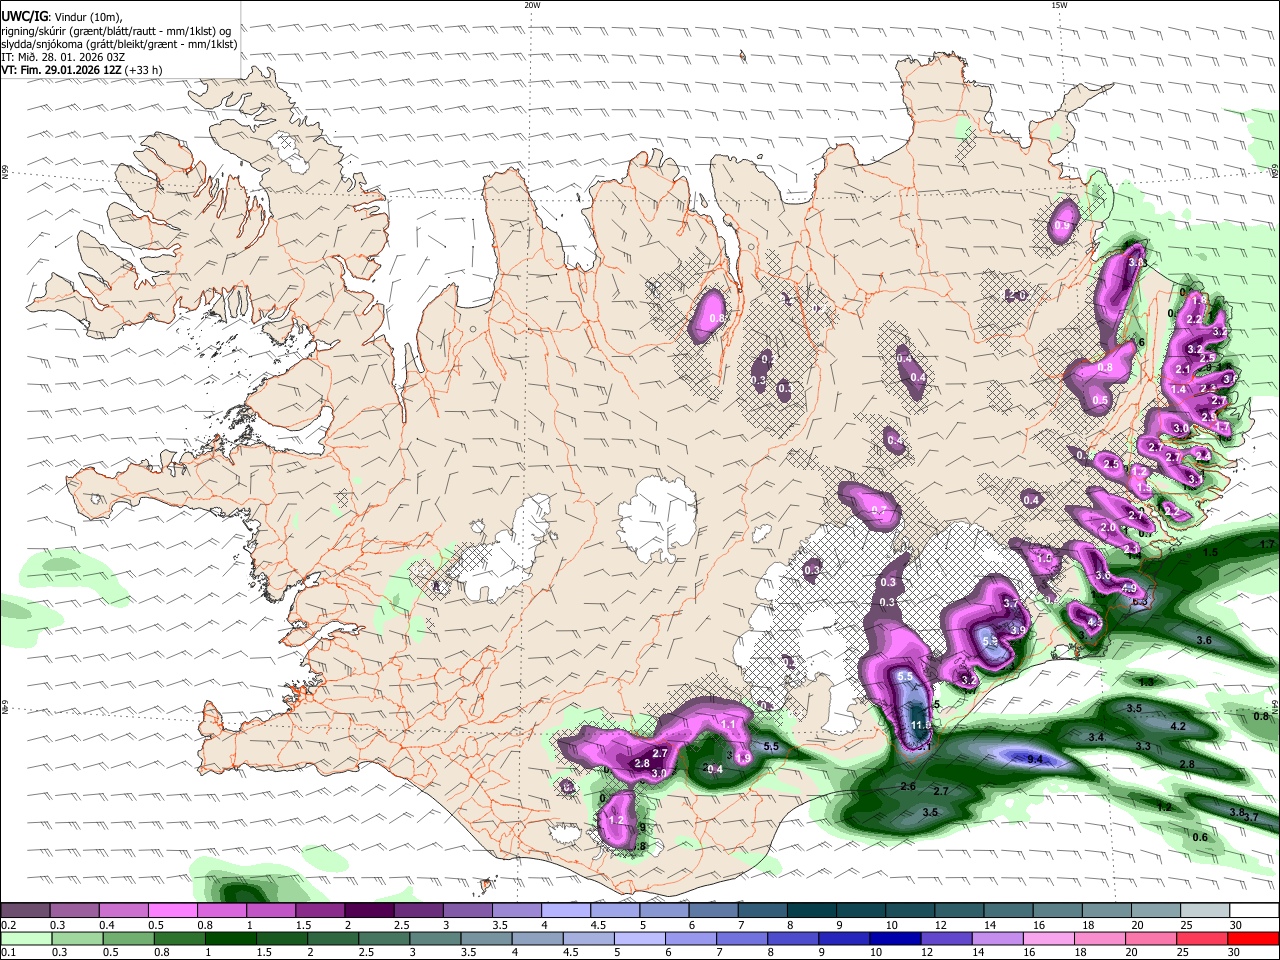Click the light purple swatch labeled 14, lower legend row
Viewport: 1280px width, 960px height.
[x=996, y=938]
